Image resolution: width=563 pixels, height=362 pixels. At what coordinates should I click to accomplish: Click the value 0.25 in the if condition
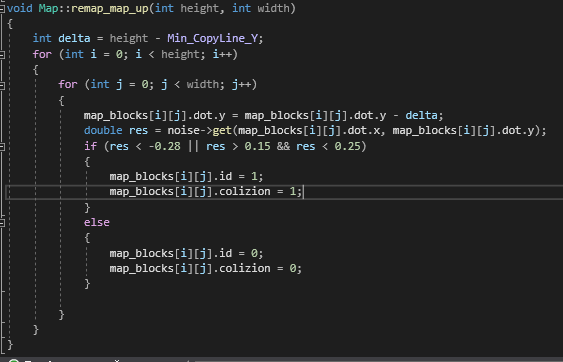tap(348, 147)
